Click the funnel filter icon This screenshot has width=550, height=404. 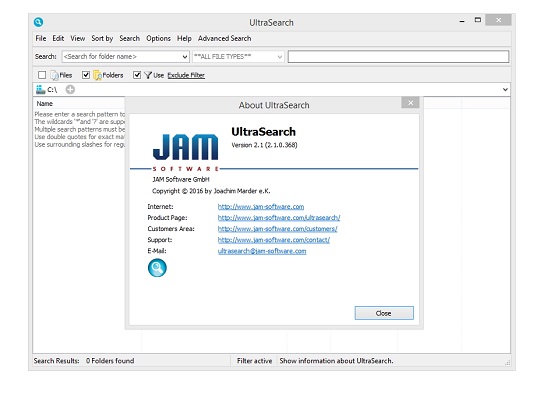click(x=148, y=75)
